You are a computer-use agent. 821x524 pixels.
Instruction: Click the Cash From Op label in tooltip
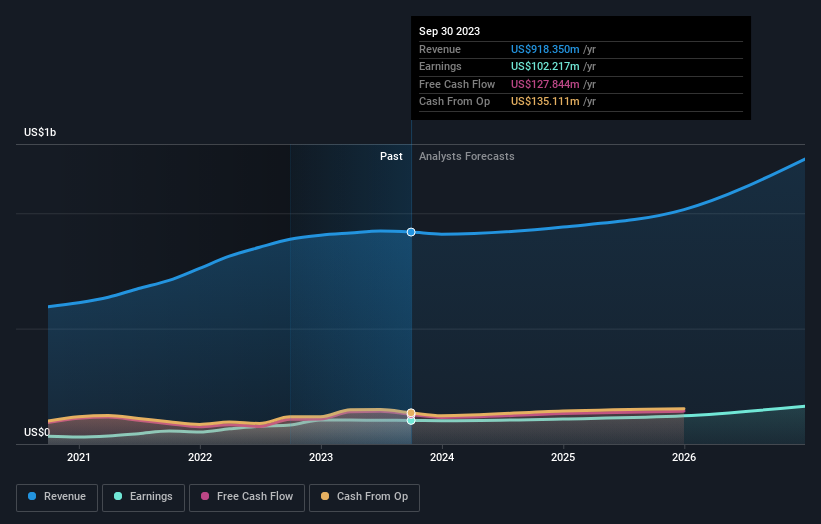coord(454,102)
